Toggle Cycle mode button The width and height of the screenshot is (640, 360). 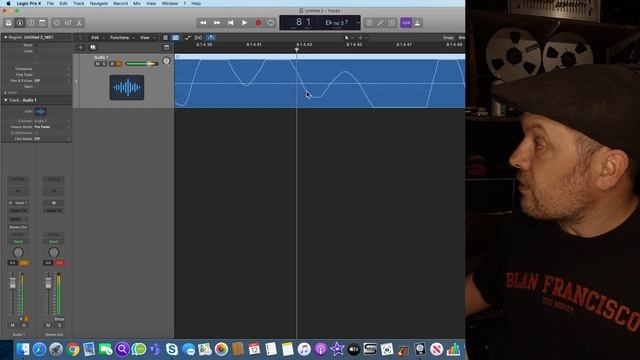coord(271,23)
